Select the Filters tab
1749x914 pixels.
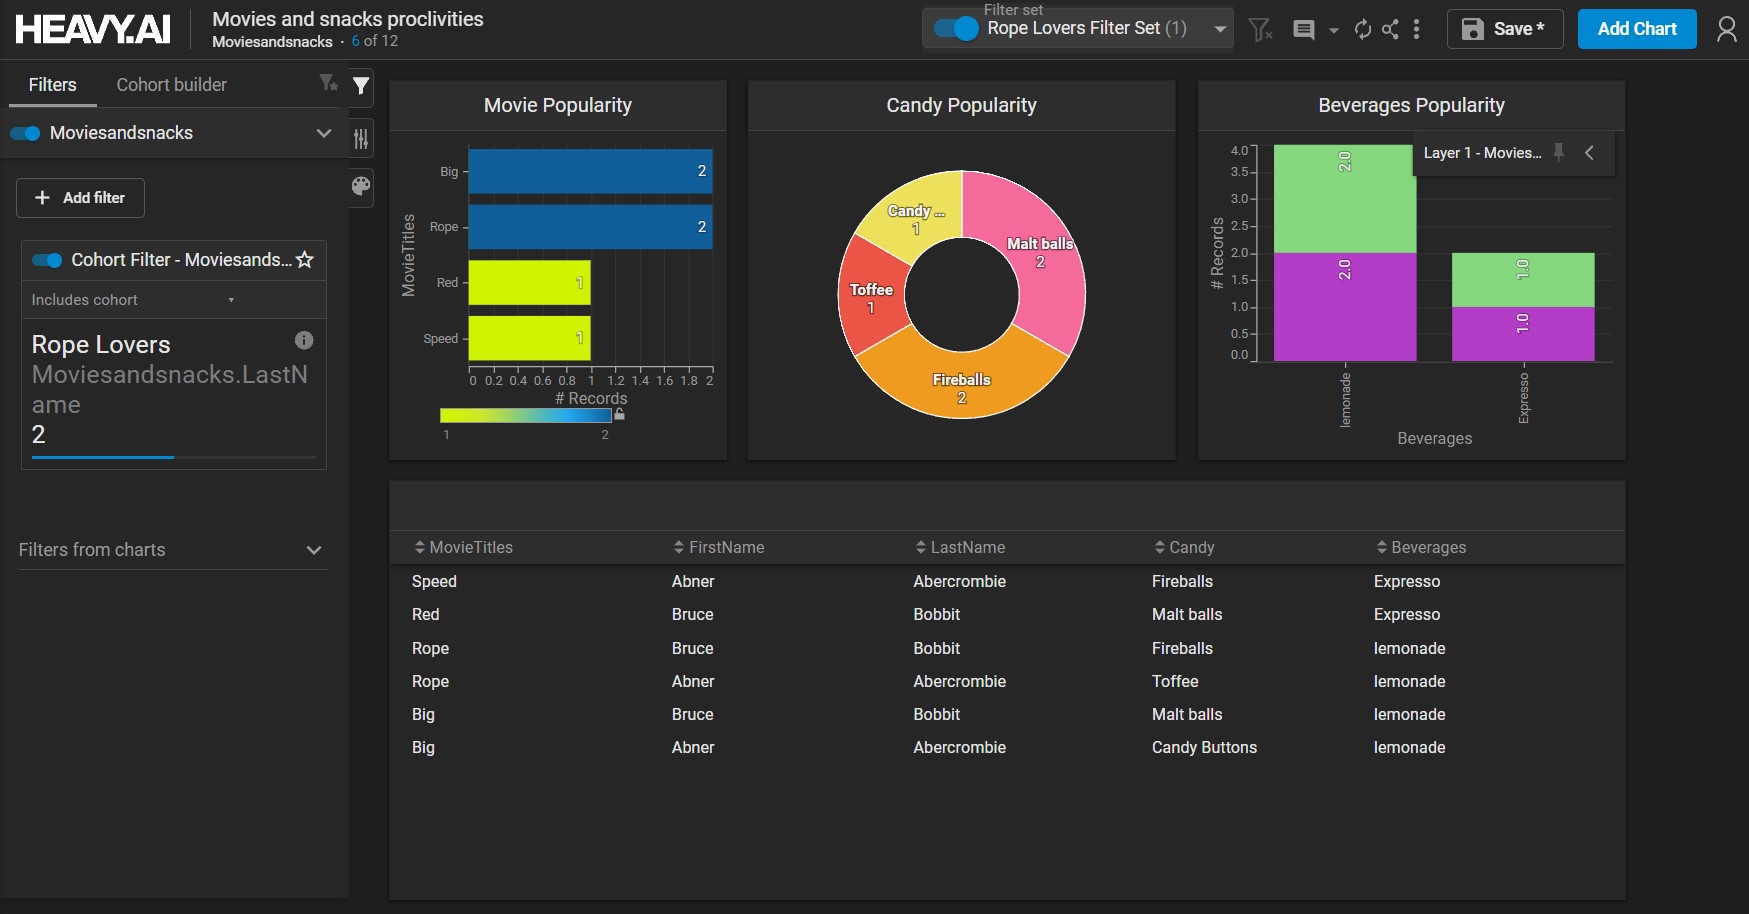click(x=52, y=85)
